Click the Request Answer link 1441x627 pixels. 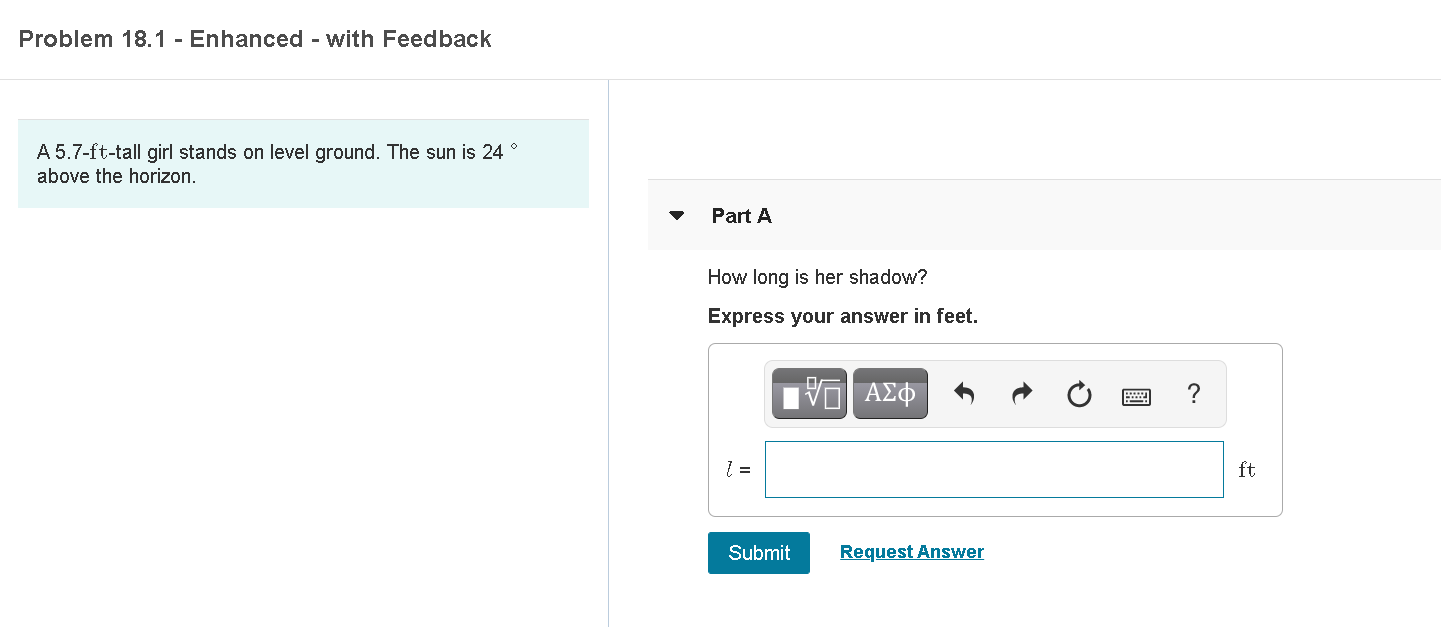[912, 552]
